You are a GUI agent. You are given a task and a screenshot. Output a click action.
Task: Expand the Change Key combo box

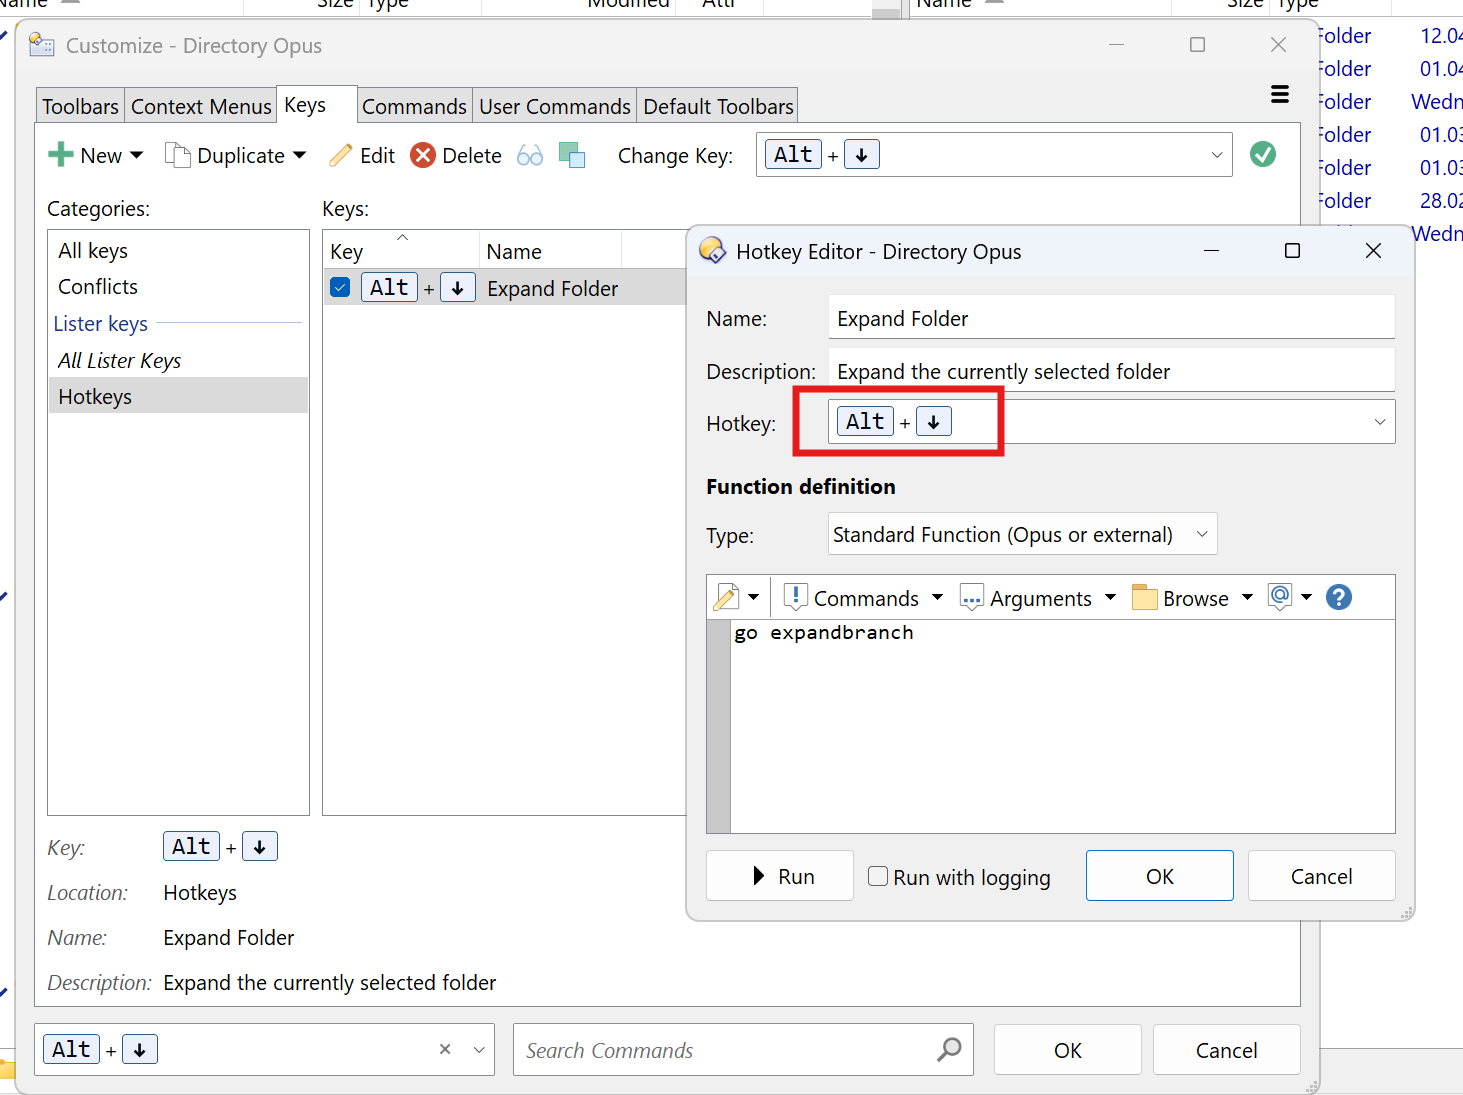click(x=1217, y=155)
